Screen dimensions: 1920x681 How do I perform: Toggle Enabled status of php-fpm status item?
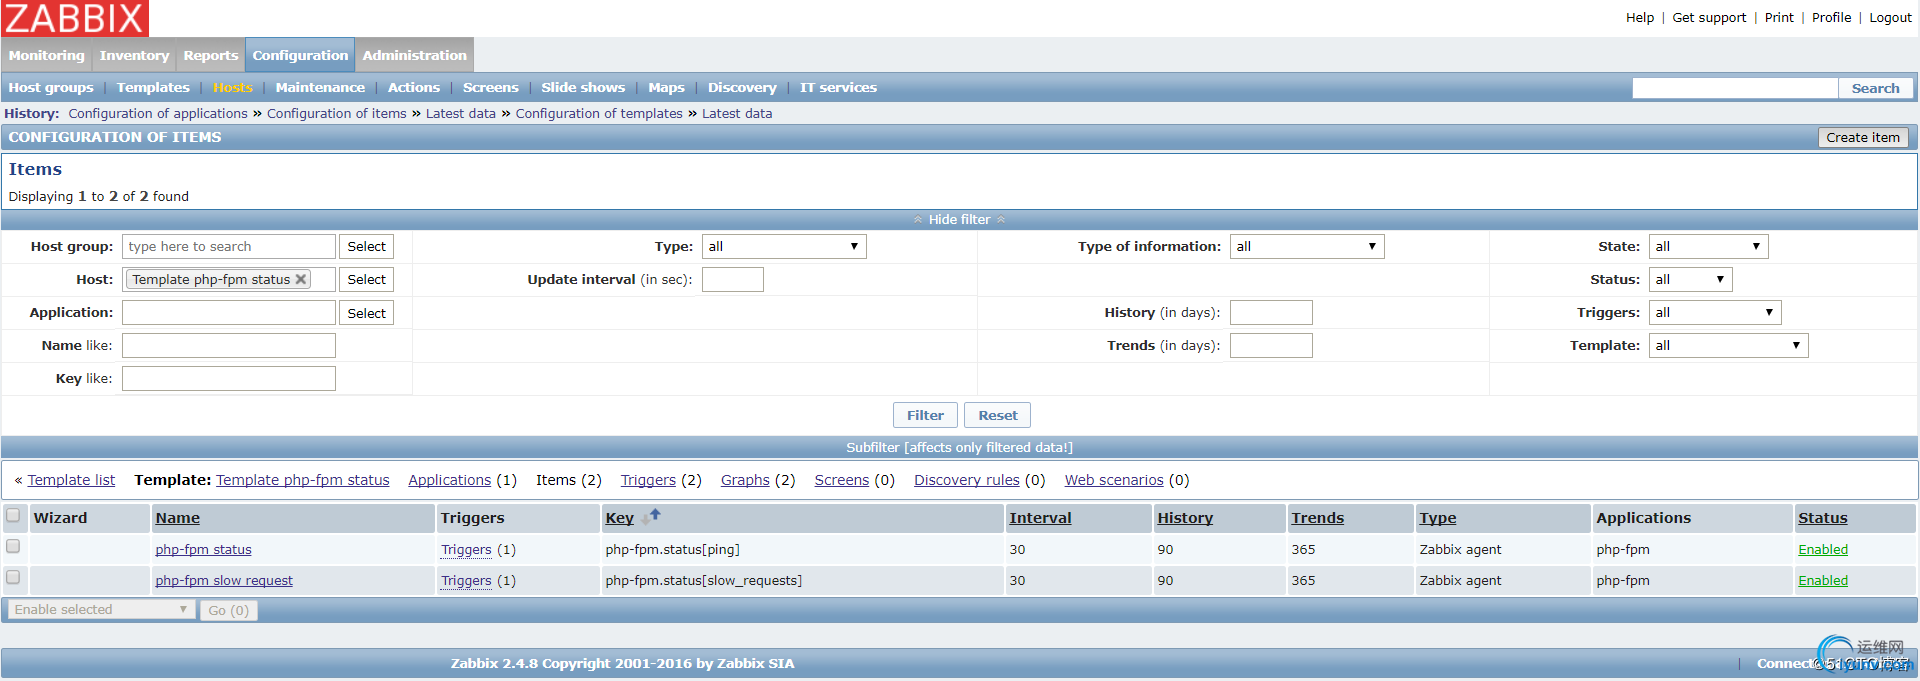click(x=1822, y=549)
